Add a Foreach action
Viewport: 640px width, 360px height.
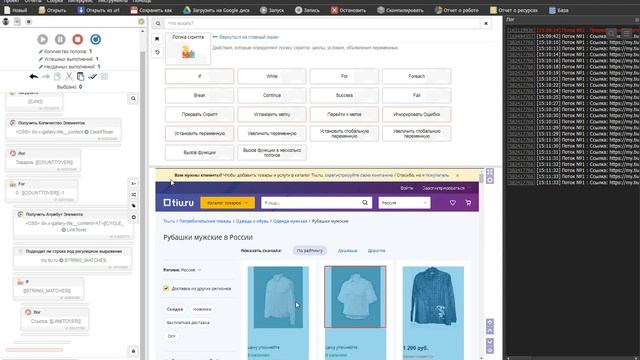[x=416, y=76]
